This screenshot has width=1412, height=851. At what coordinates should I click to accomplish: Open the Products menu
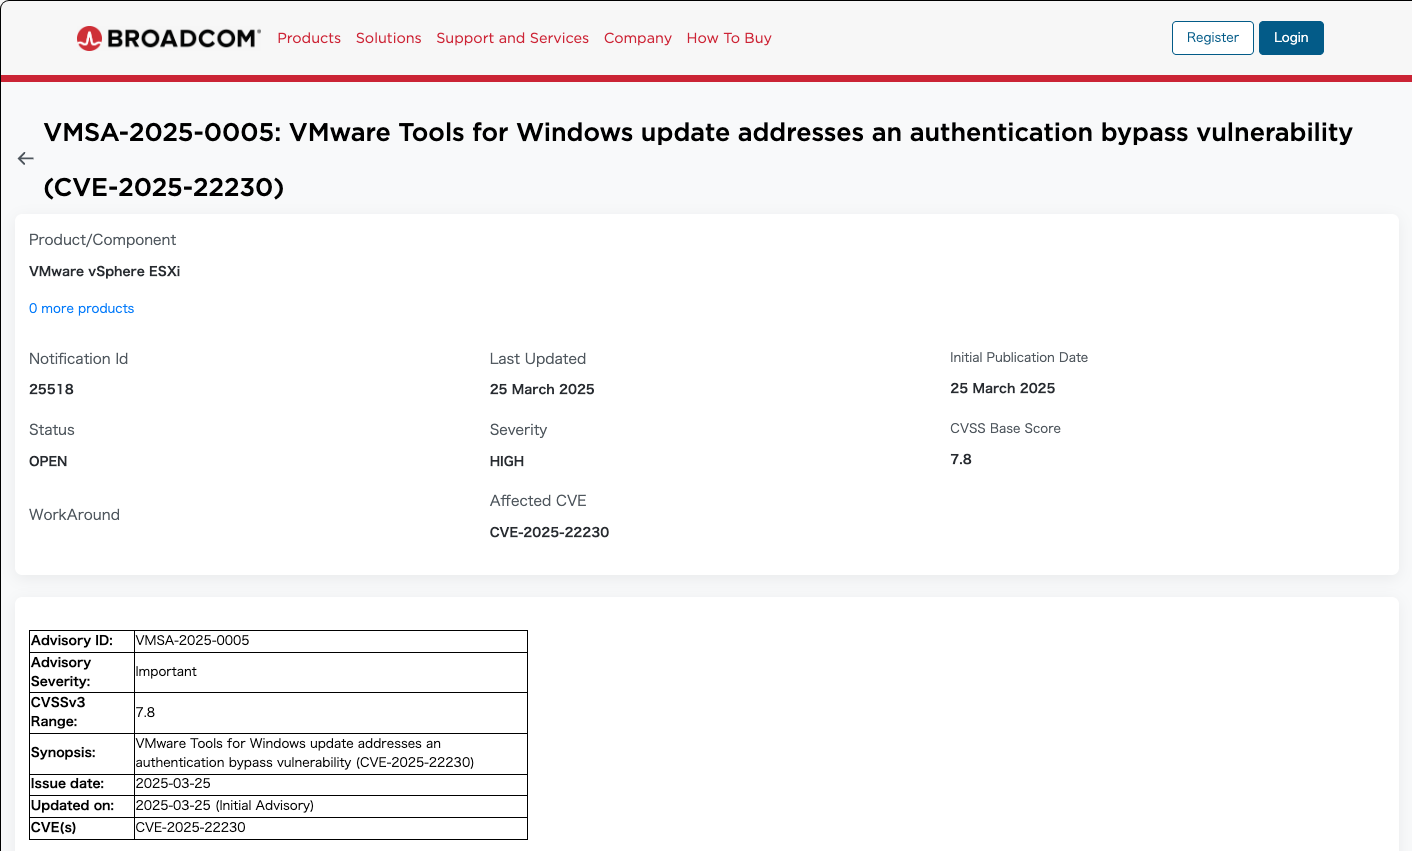[x=309, y=38]
